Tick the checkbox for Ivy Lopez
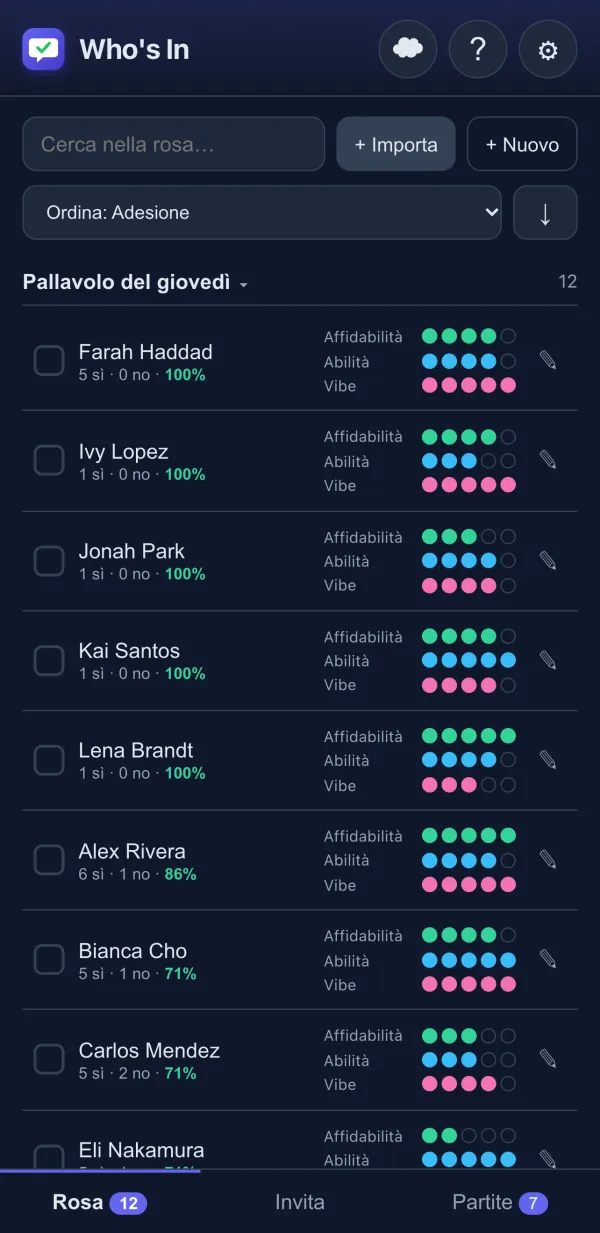This screenshot has height=1233, width=600. pos(49,460)
